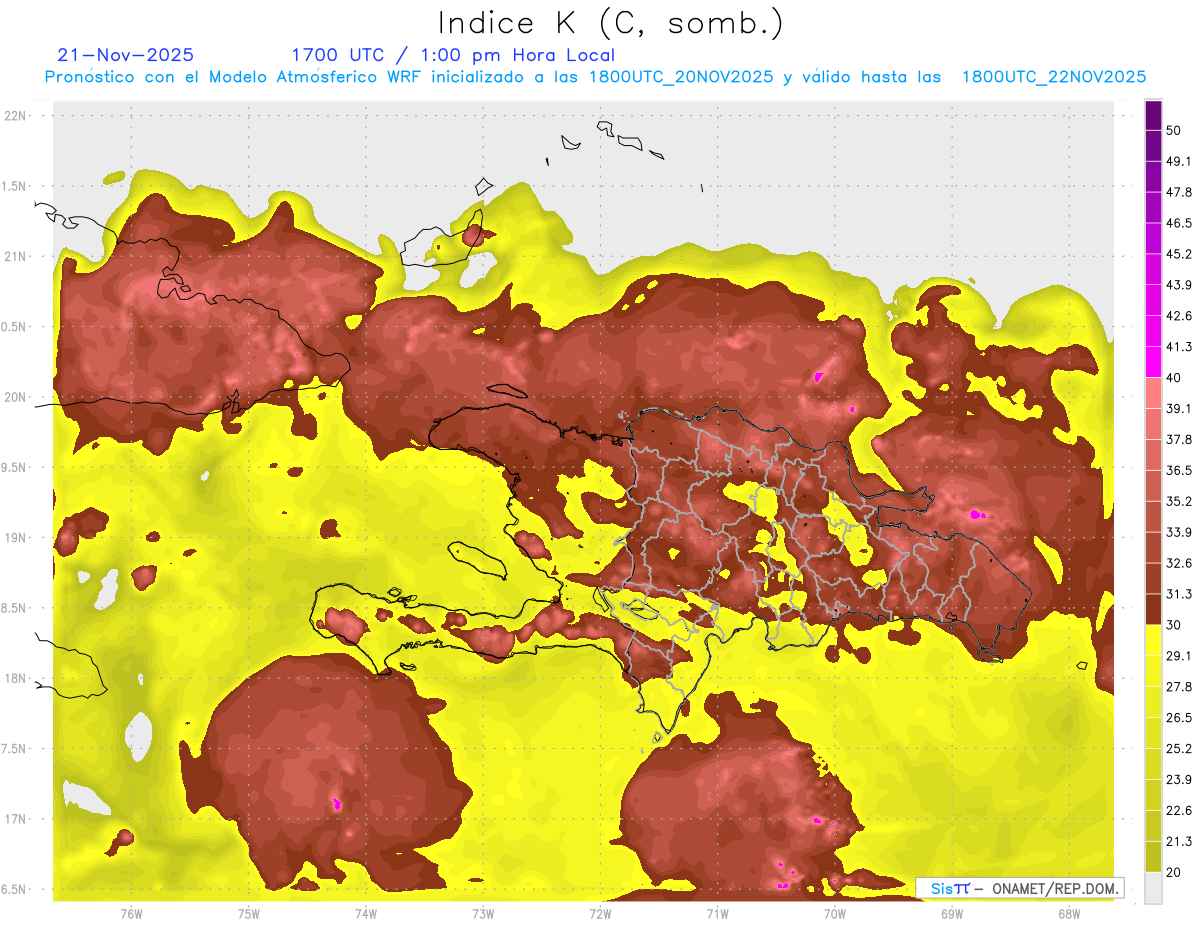
Task: Click the '46.5' colorbar label
Action: coord(1178,223)
